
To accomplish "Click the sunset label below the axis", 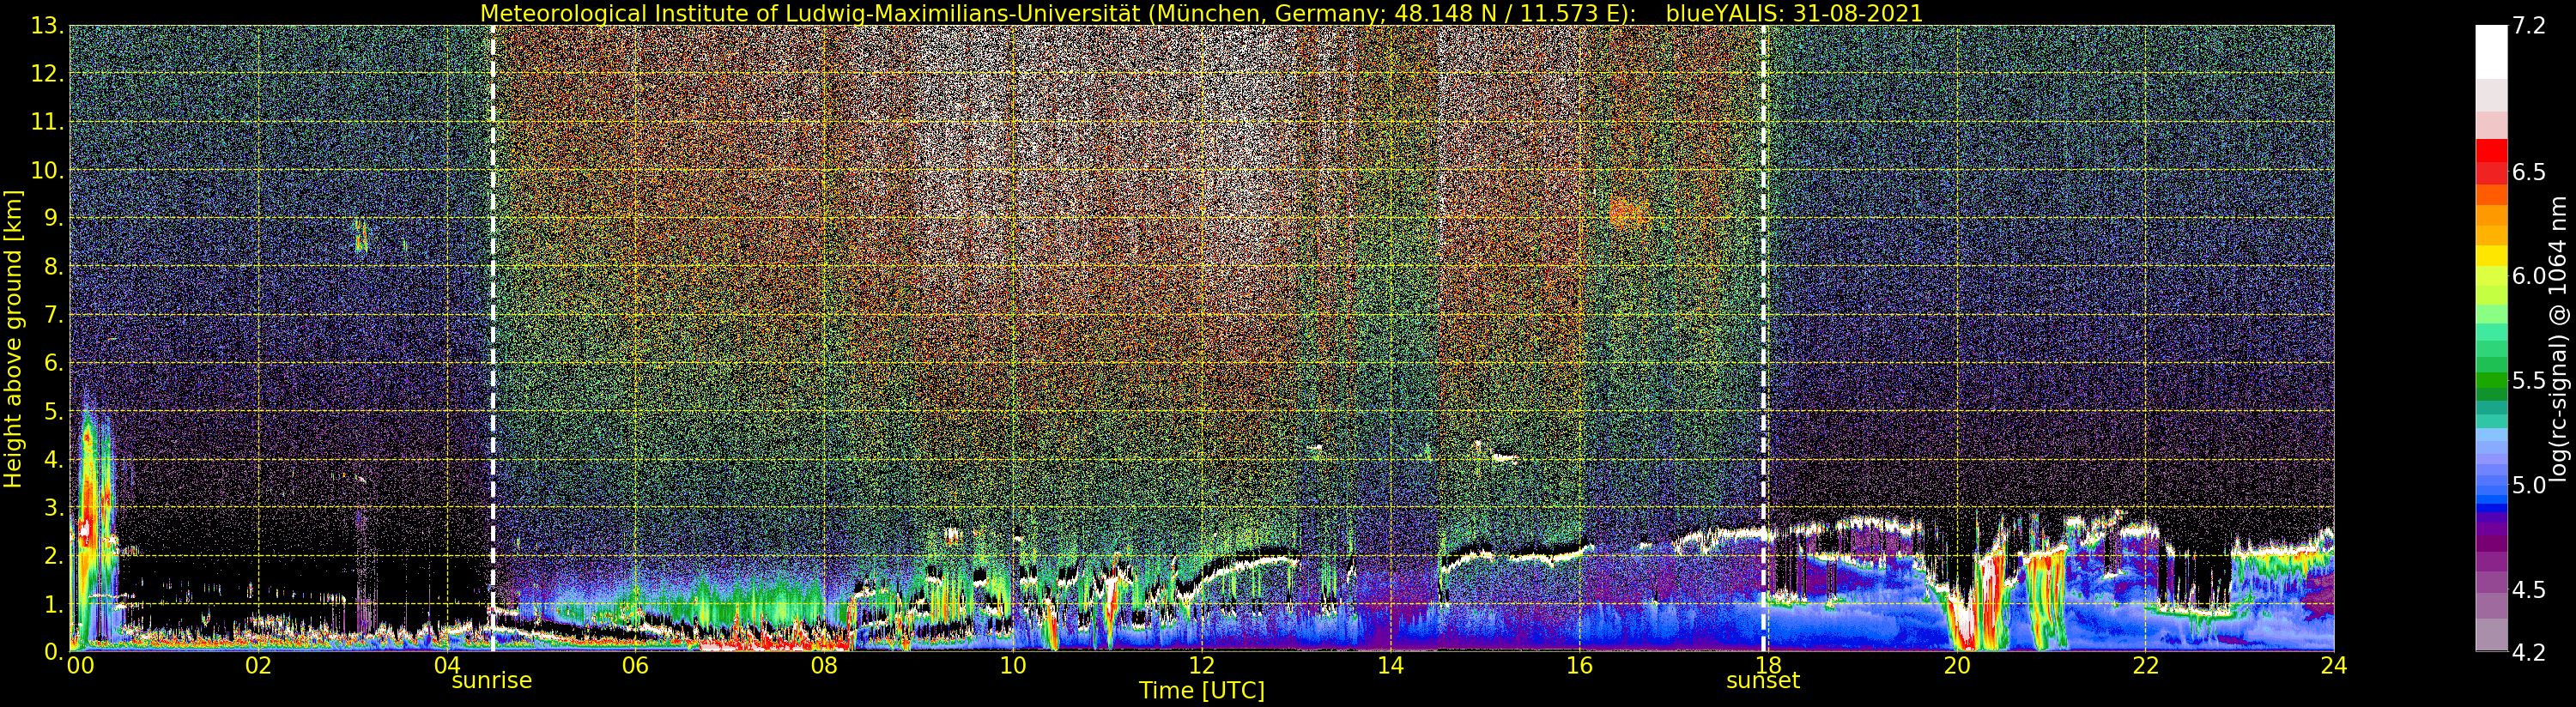I will pyautogui.click(x=1762, y=680).
